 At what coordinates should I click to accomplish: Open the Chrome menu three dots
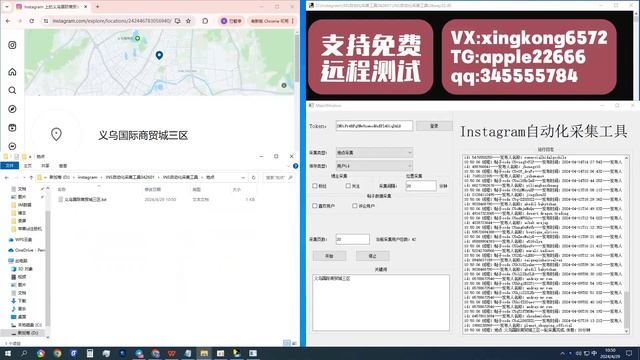293,21
